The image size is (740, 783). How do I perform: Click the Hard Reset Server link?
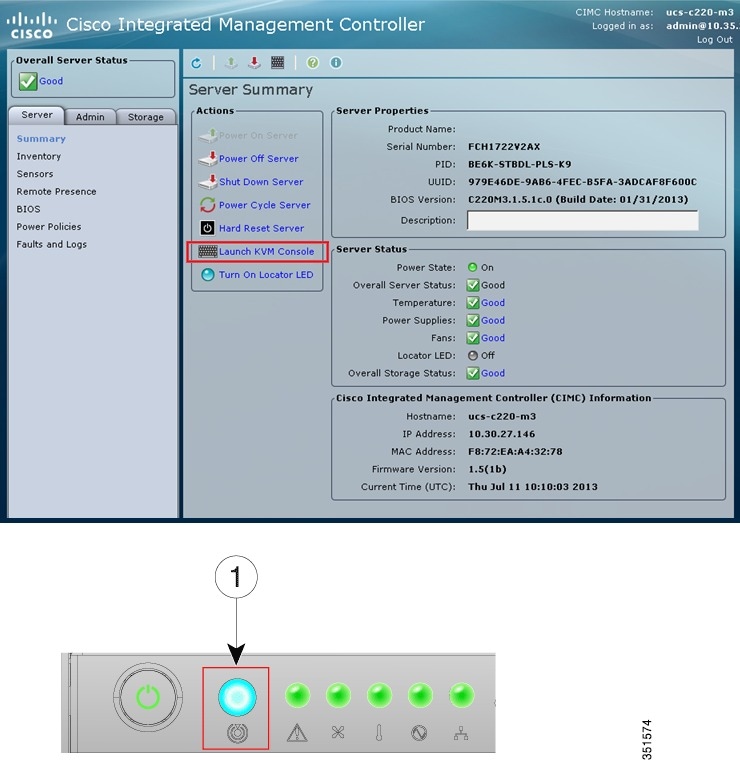261,228
